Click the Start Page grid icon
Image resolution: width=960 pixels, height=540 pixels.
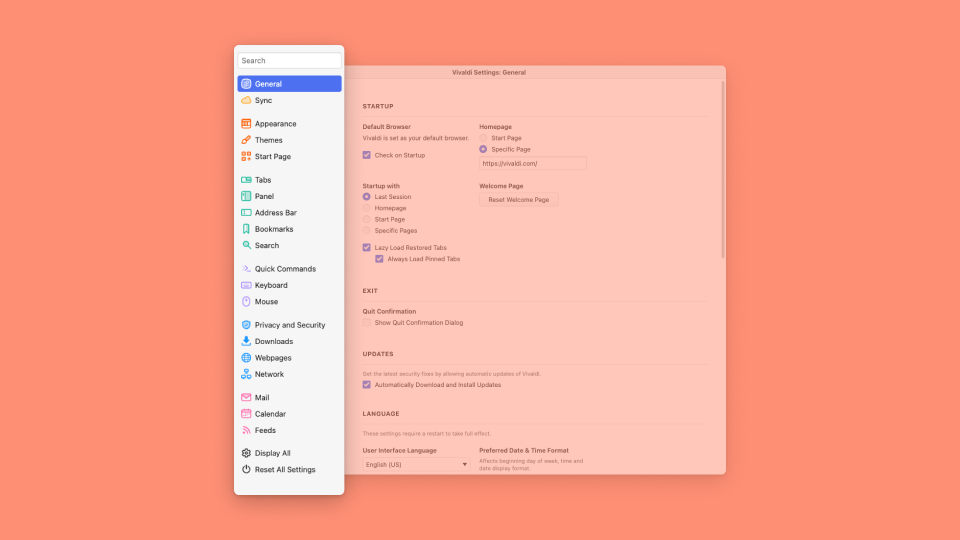click(x=246, y=157)
